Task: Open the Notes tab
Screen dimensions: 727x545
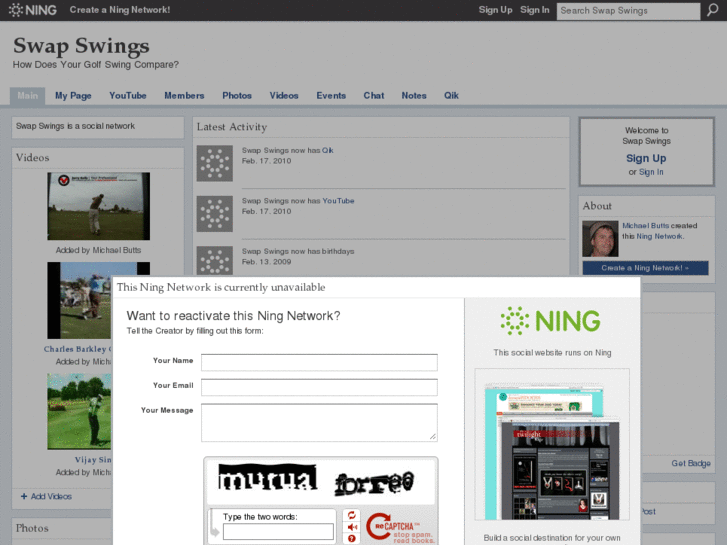Action: 414,96
